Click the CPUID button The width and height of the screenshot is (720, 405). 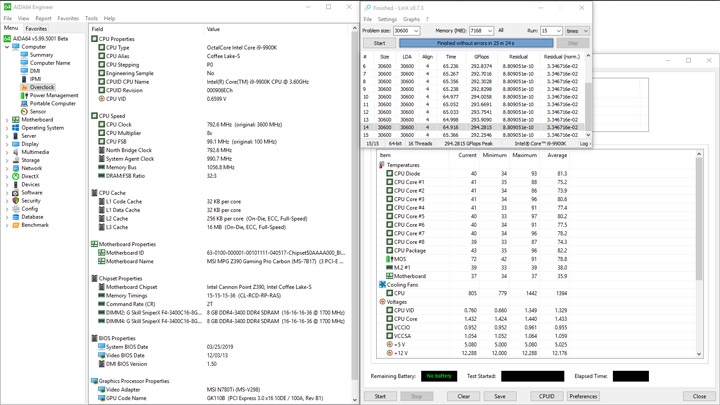(x=546, y=396)
